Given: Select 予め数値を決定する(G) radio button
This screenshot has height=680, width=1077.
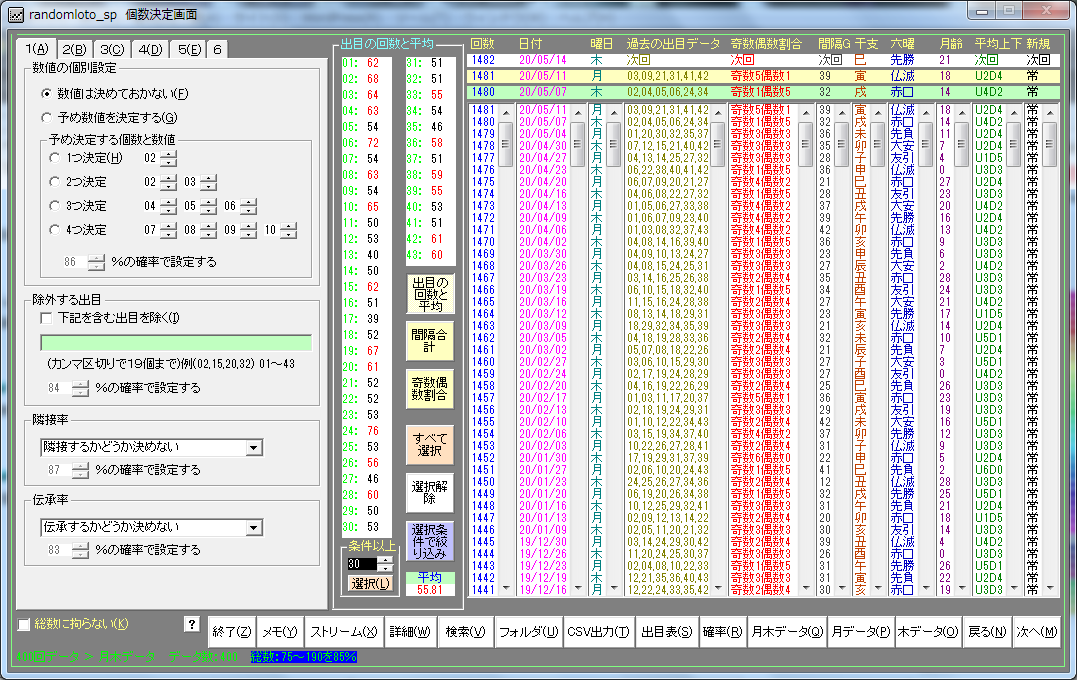Looking at the screenshot, I should 47,117.
